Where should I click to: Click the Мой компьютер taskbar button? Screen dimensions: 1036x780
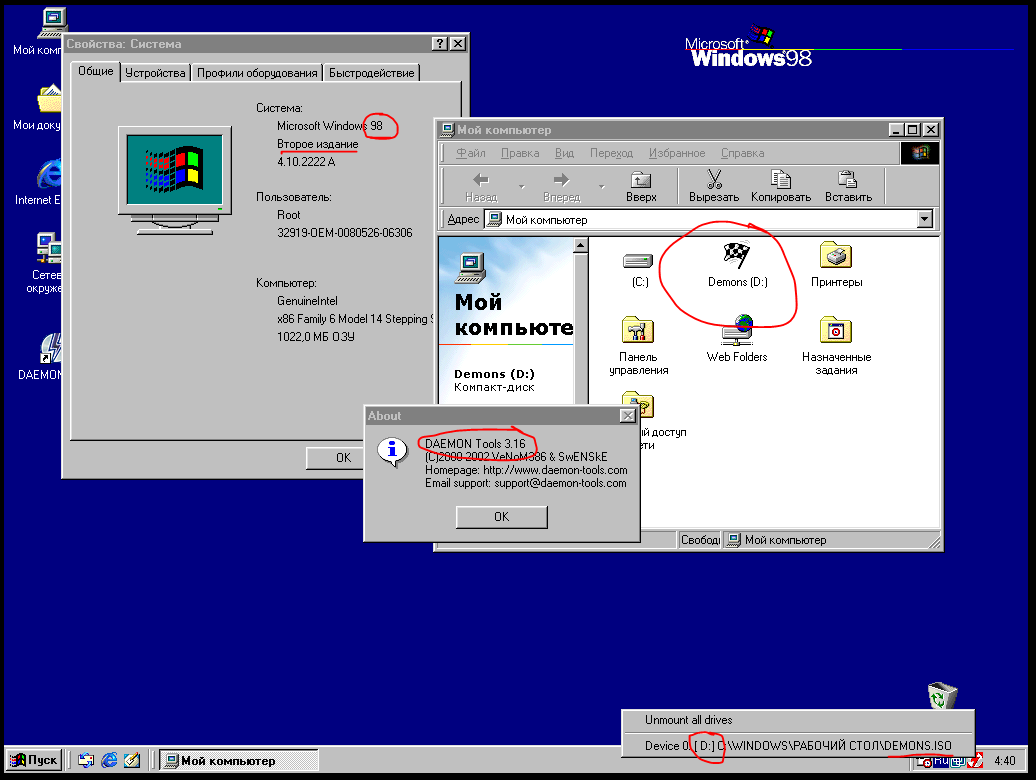click(x=238, y=761)
